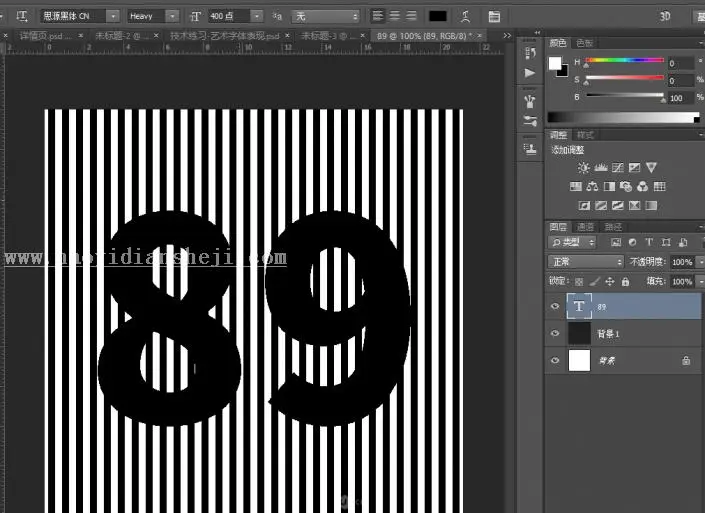Filter layers by pixel layers
705x513 pixels.
[616, 242]
